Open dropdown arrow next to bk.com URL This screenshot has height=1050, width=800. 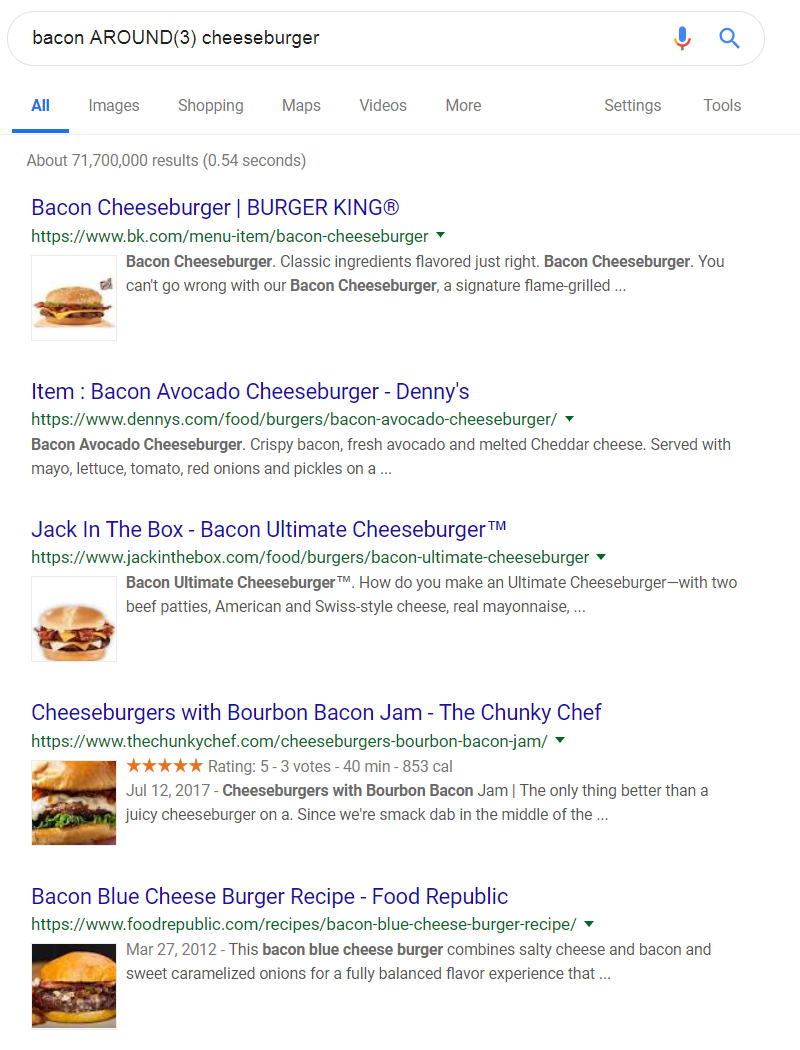(441, 235)
